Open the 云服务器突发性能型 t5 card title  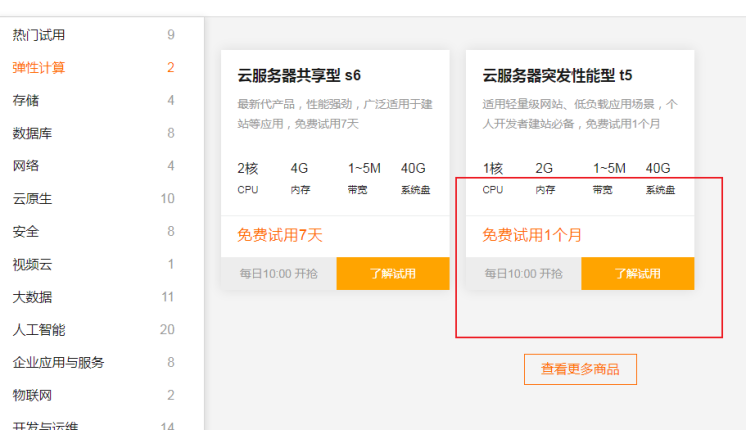tap(557, 75)
